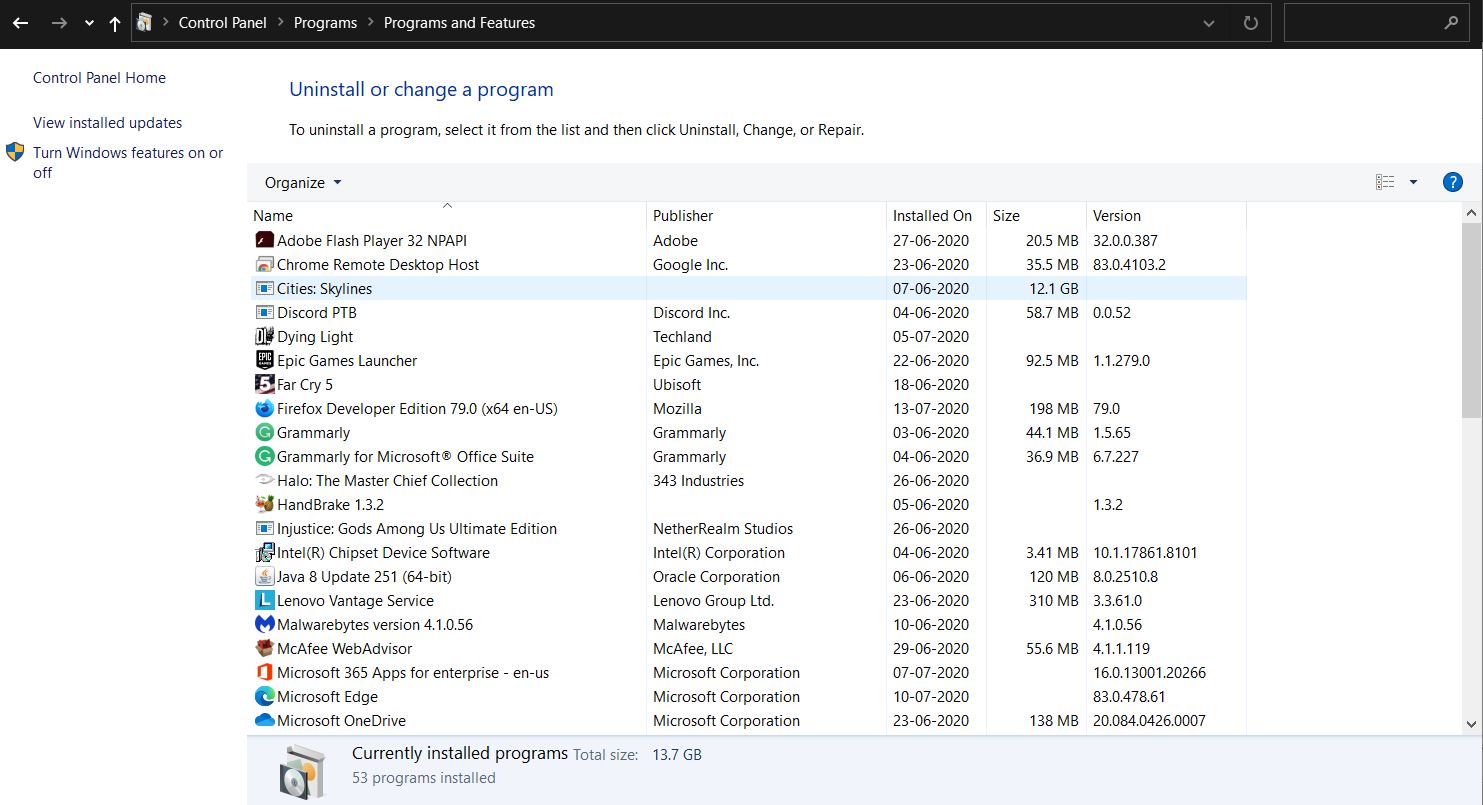Sort by the Name column header
Image resolution: width=1483 pixels, height=805 pixels.
447,215
